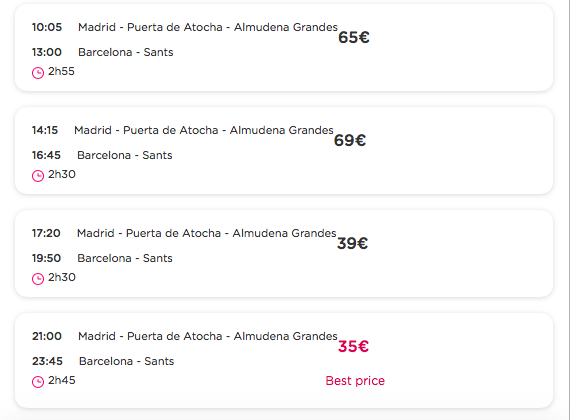This screenshot has height=420, width=570.
Task: Click the Madrid station name on the 10:05 train
Action: [208, 27]
